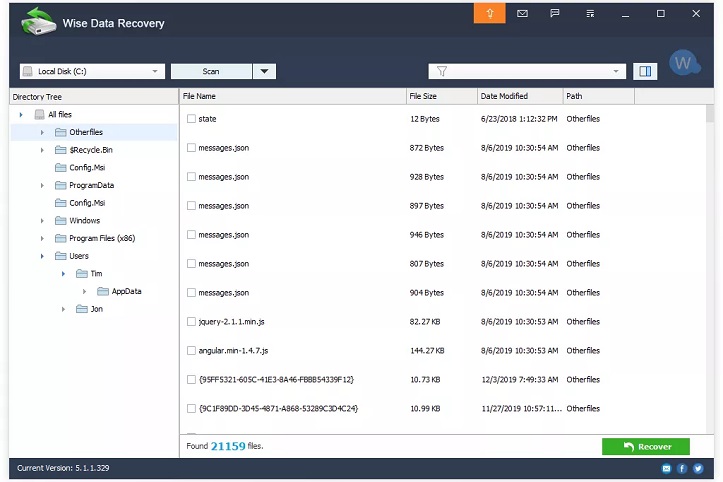Open the Local Disk (C:) drive dropdown

click(x=92, y=71)
